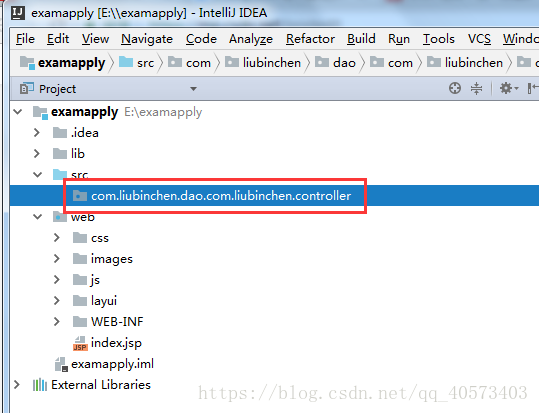Click the JSP file icon of index.jsp
The image size is (539, 413).
(80, 344)
